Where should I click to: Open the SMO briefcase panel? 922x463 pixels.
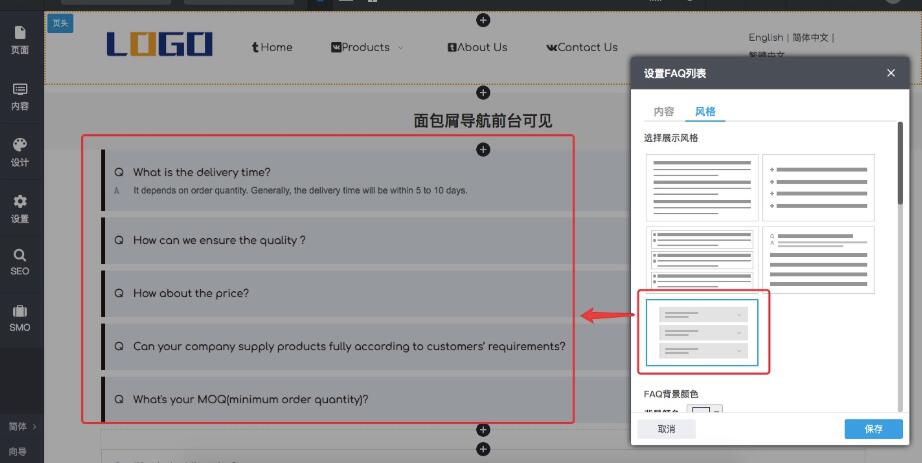20,318
